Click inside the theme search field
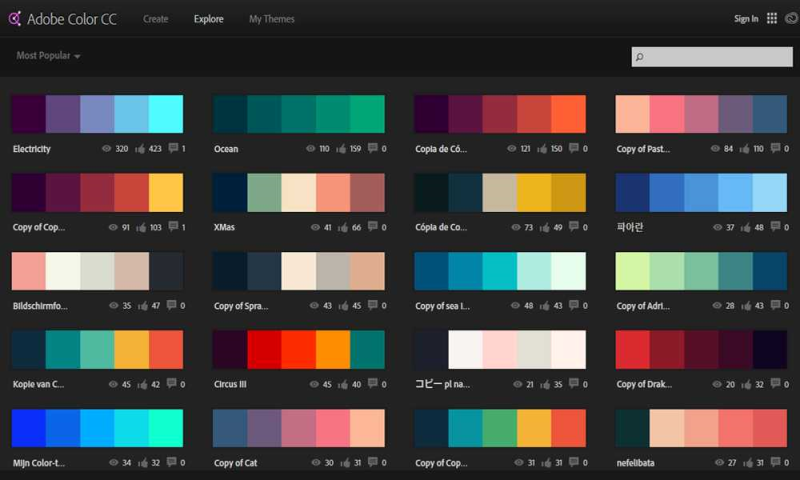The width and height of the screenshot is (800, 480). click(712, 57)
